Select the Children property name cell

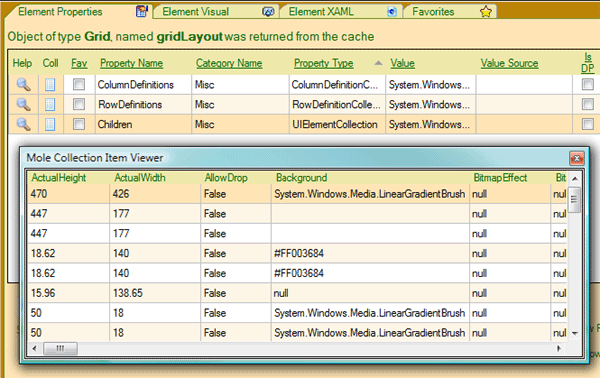click(x=143, y=124)
